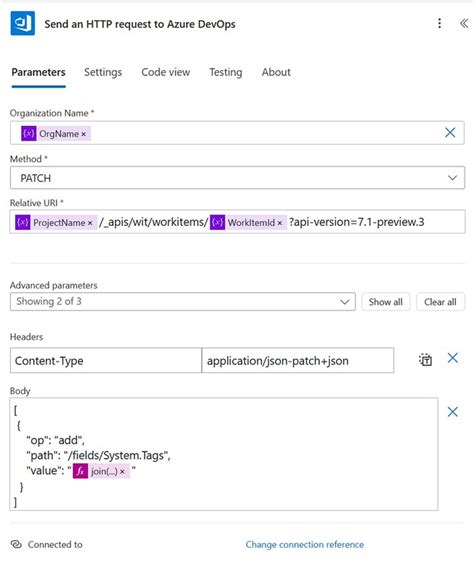Remove the join(...) expression from Body

coord(122,472)
